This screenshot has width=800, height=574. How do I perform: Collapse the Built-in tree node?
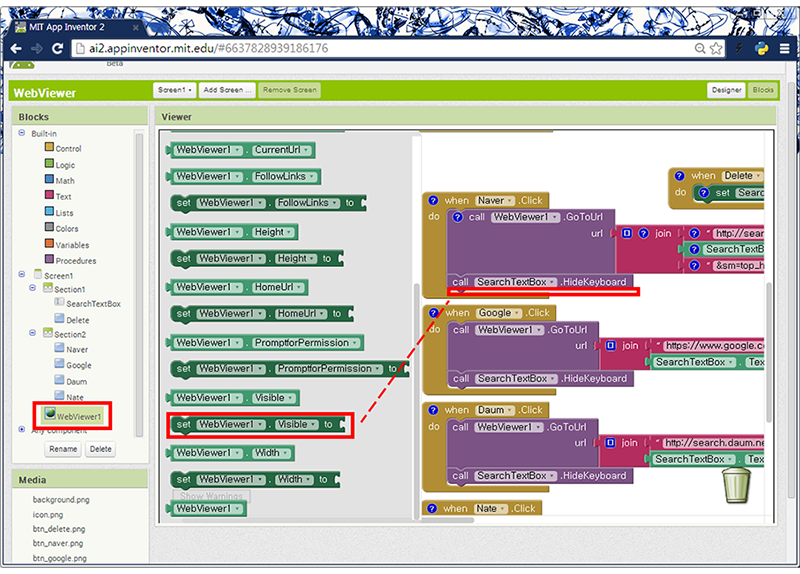[21, 133]
